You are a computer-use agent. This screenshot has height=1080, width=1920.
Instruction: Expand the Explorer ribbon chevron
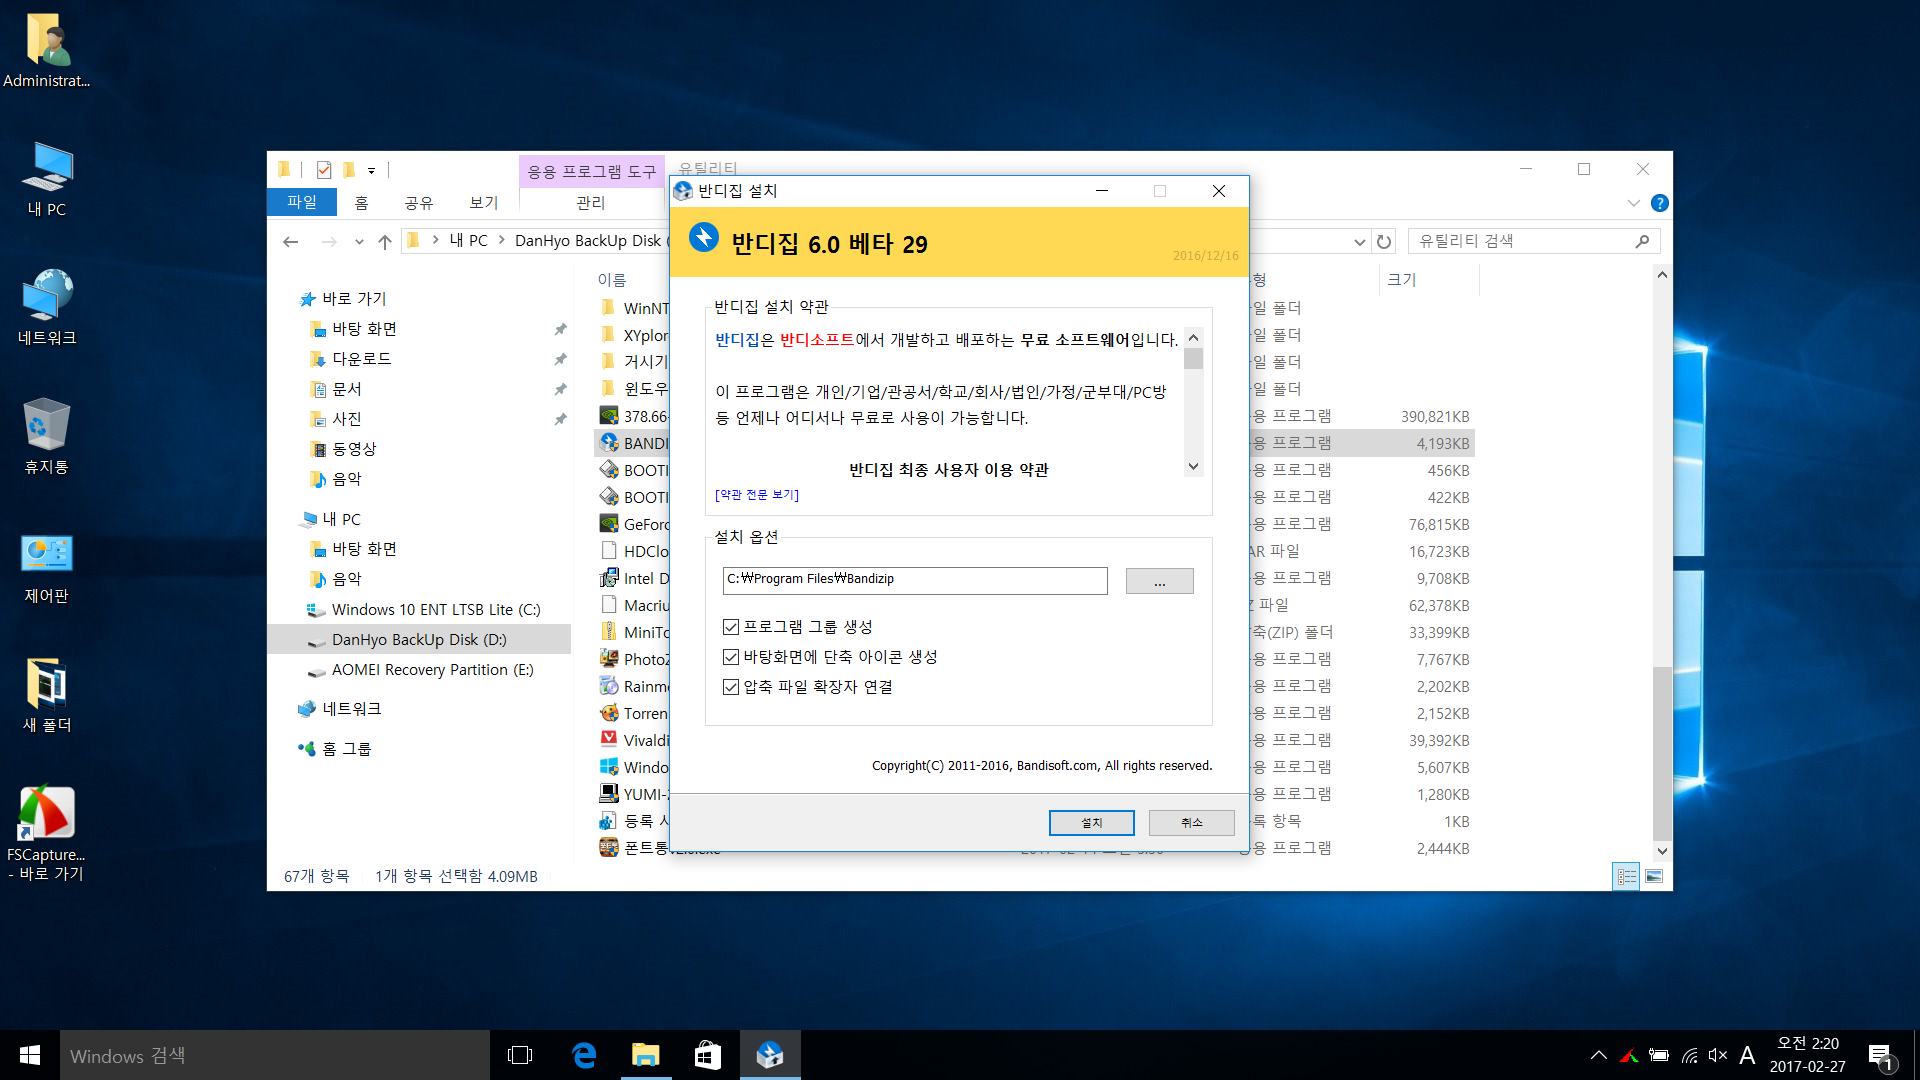(x=1634, y=203)
